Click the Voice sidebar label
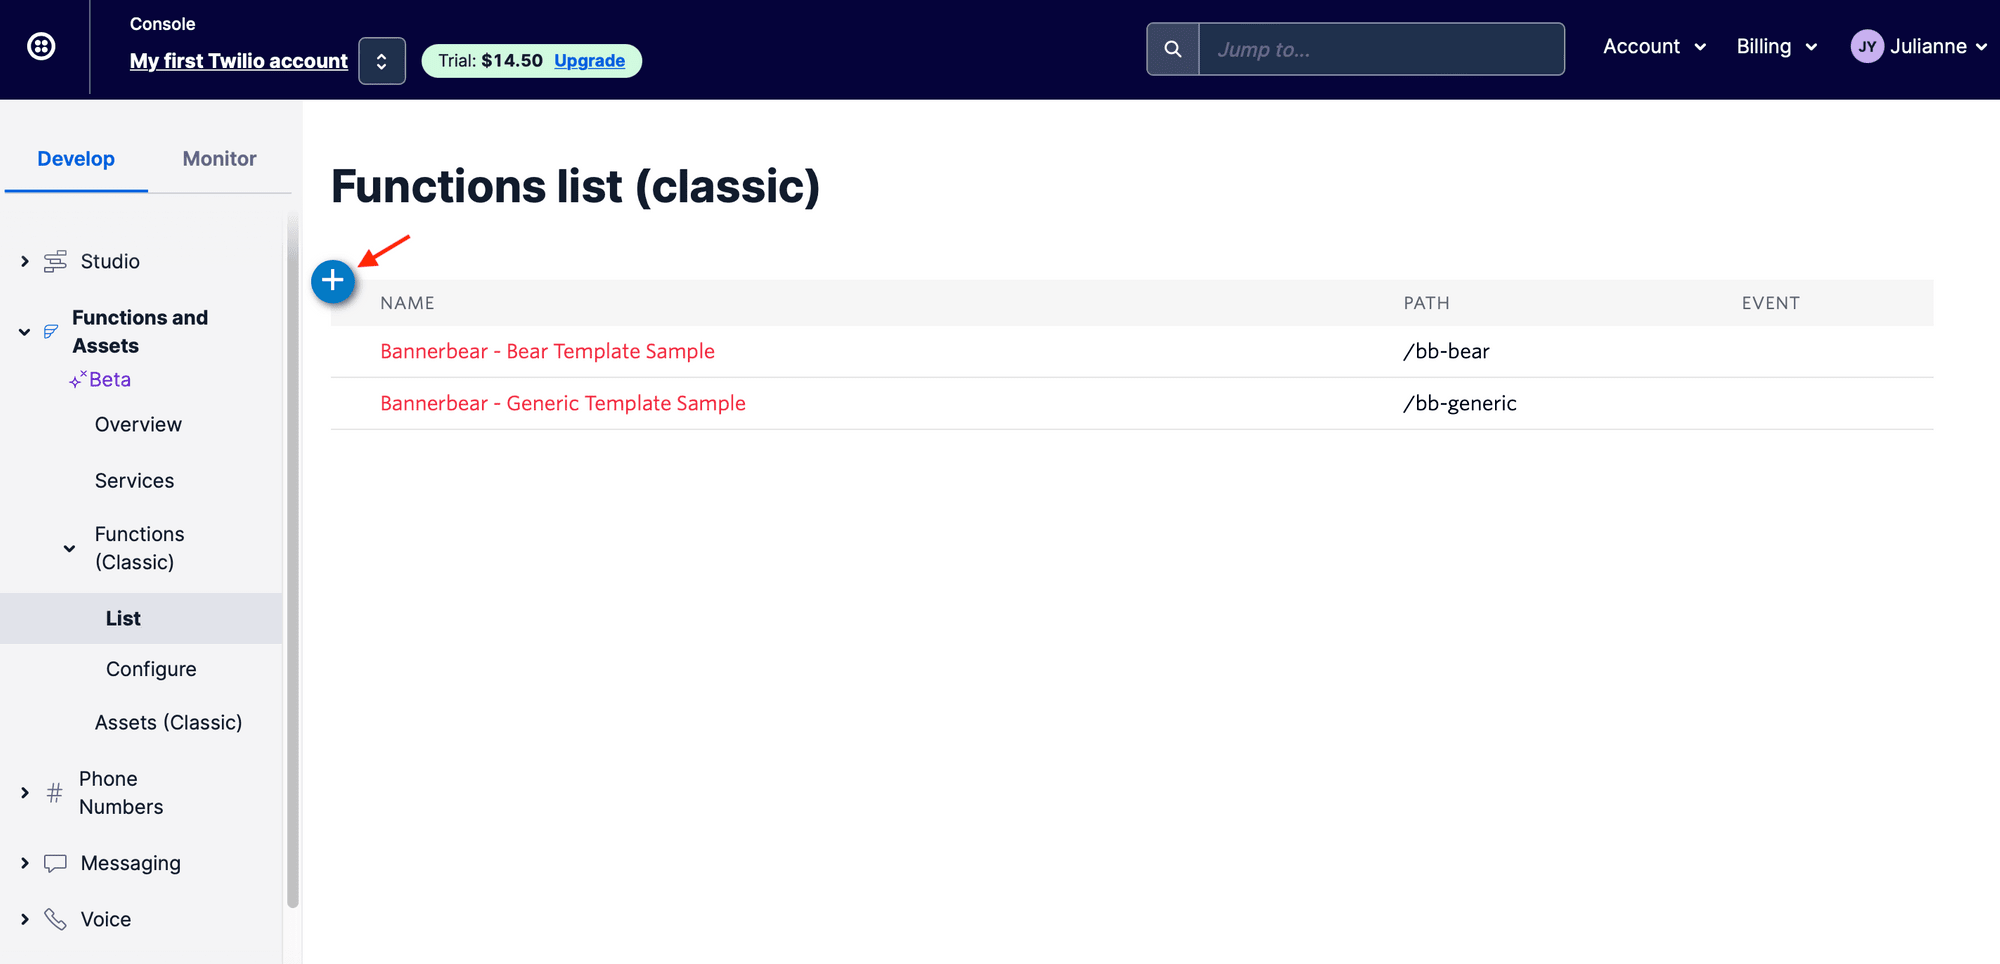The height and width of the screenshot is (964, 2000). click(x=106, y=919)
